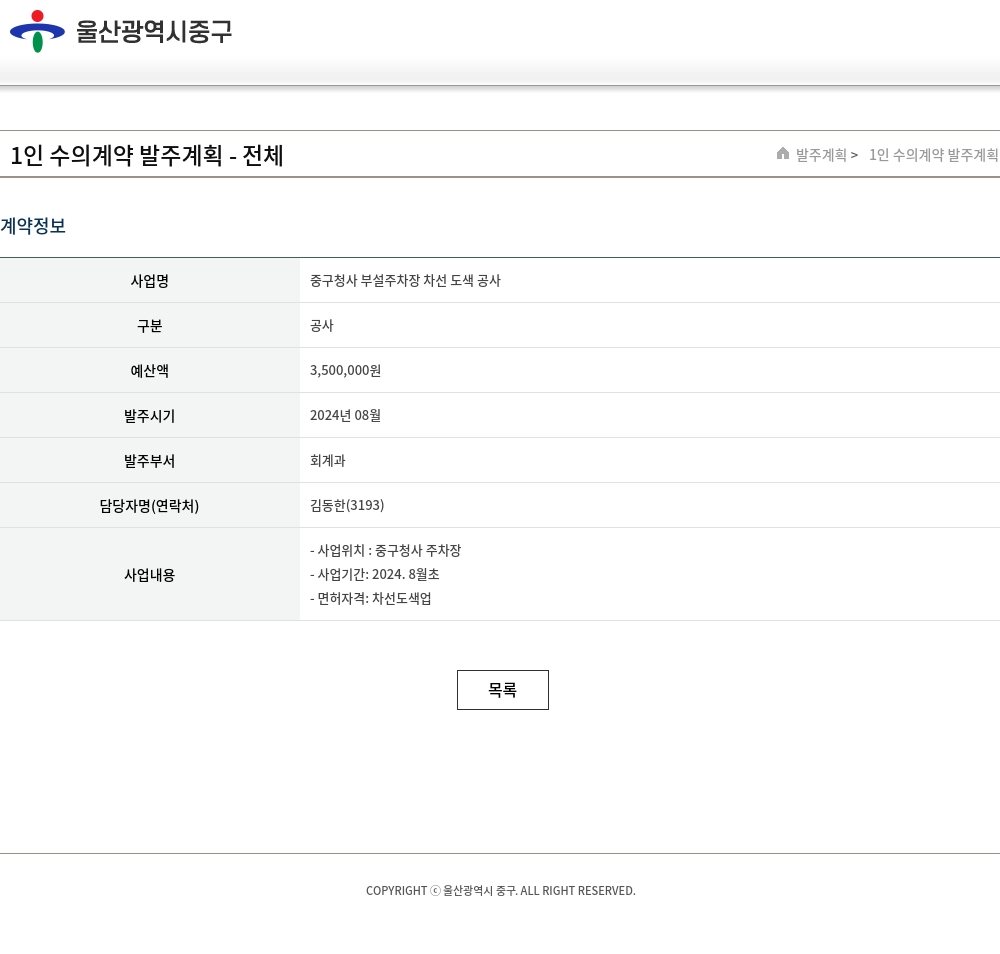The image size is (1000, 954).
Task: Click the 담당자명(연락처) label cell
Action: tap(150, 506)
